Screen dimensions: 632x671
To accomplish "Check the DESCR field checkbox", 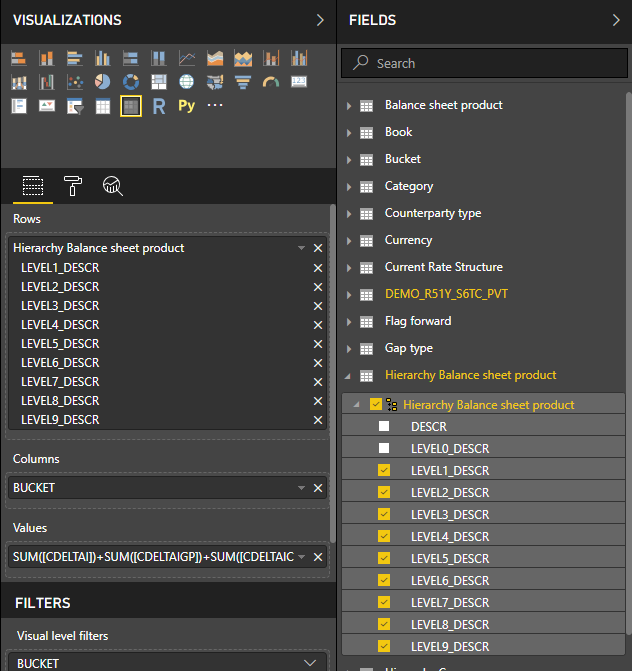I will pos(384,426).
